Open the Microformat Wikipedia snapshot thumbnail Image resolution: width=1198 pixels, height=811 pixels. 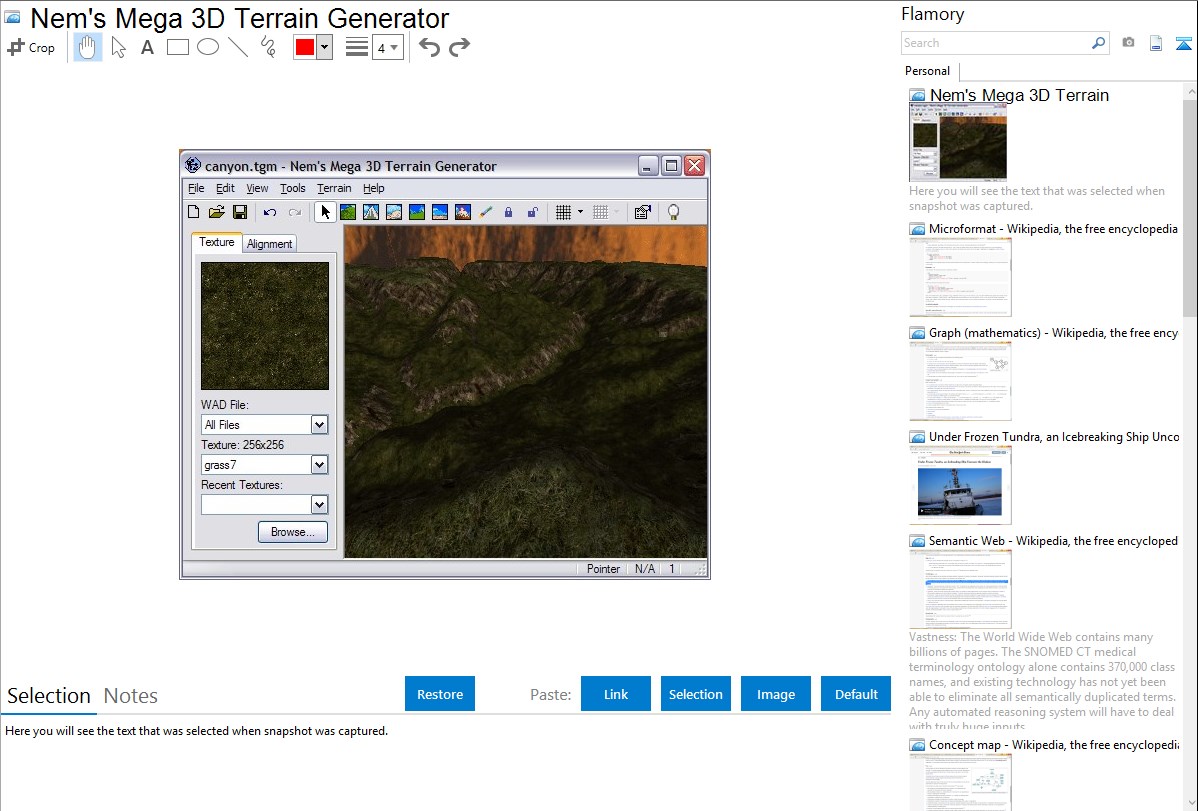[960, 277]
